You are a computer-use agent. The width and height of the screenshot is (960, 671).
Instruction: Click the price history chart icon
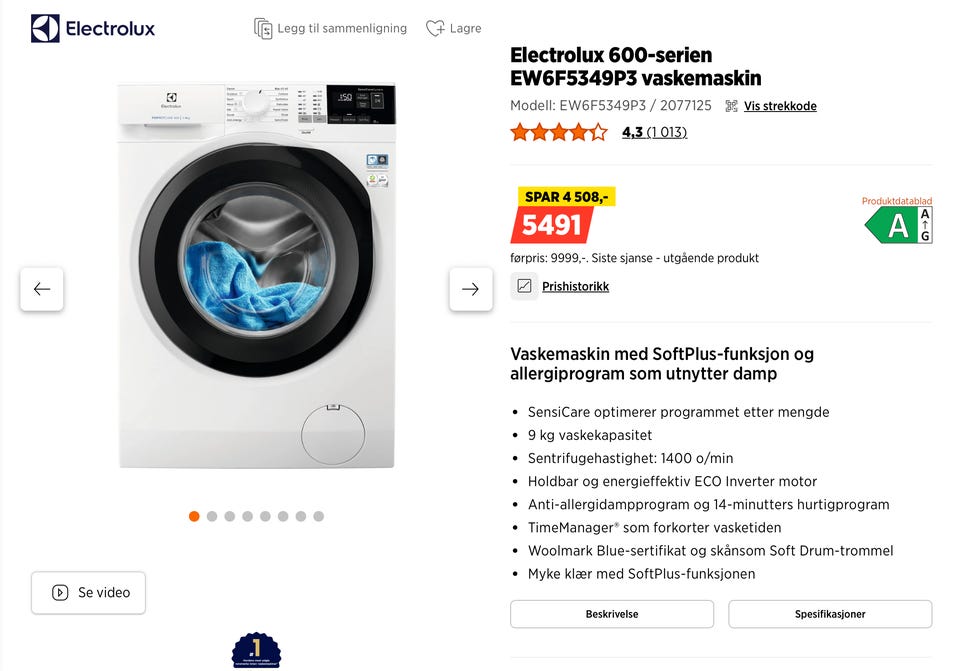pyautogui.click(x=524, y=286)
